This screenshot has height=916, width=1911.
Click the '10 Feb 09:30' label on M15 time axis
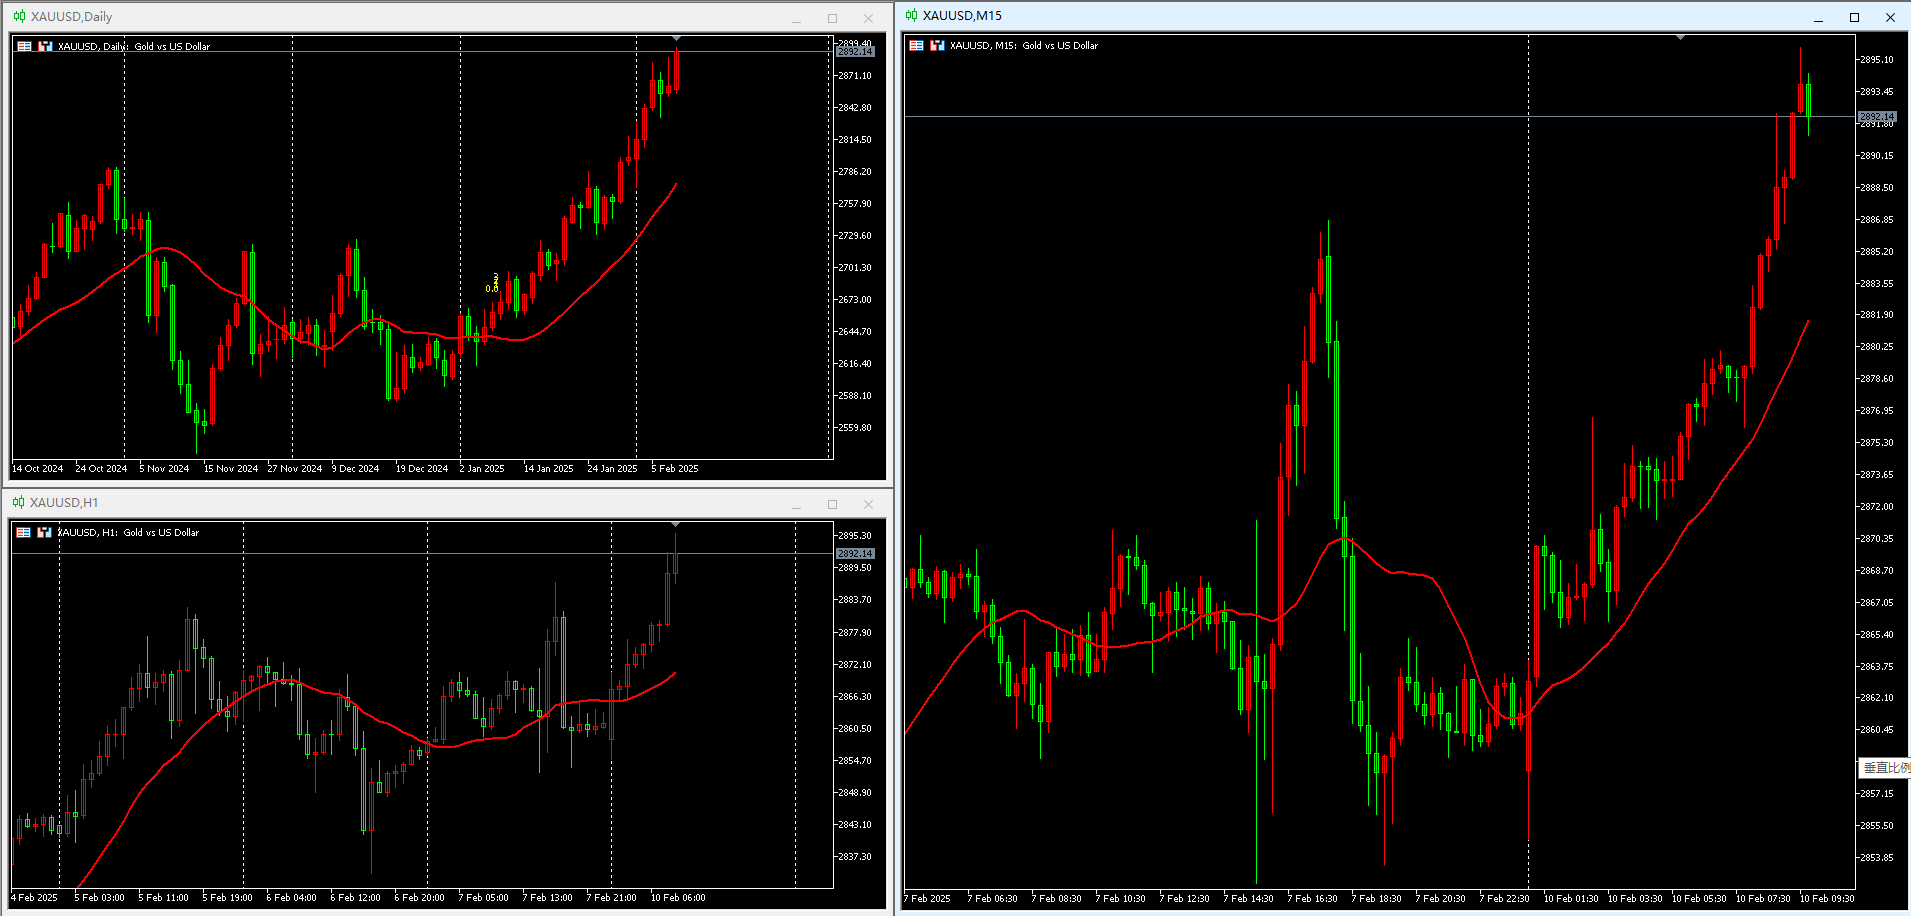1827,898
